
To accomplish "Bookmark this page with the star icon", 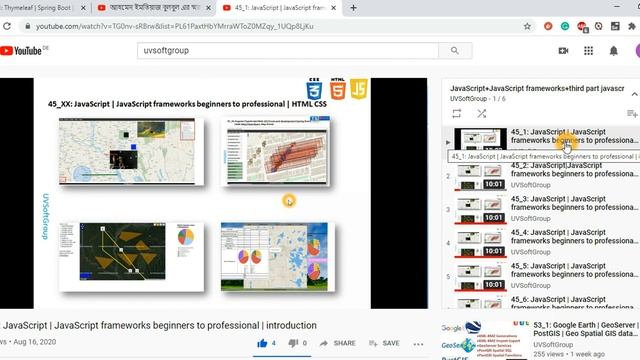I will point(527,27).
